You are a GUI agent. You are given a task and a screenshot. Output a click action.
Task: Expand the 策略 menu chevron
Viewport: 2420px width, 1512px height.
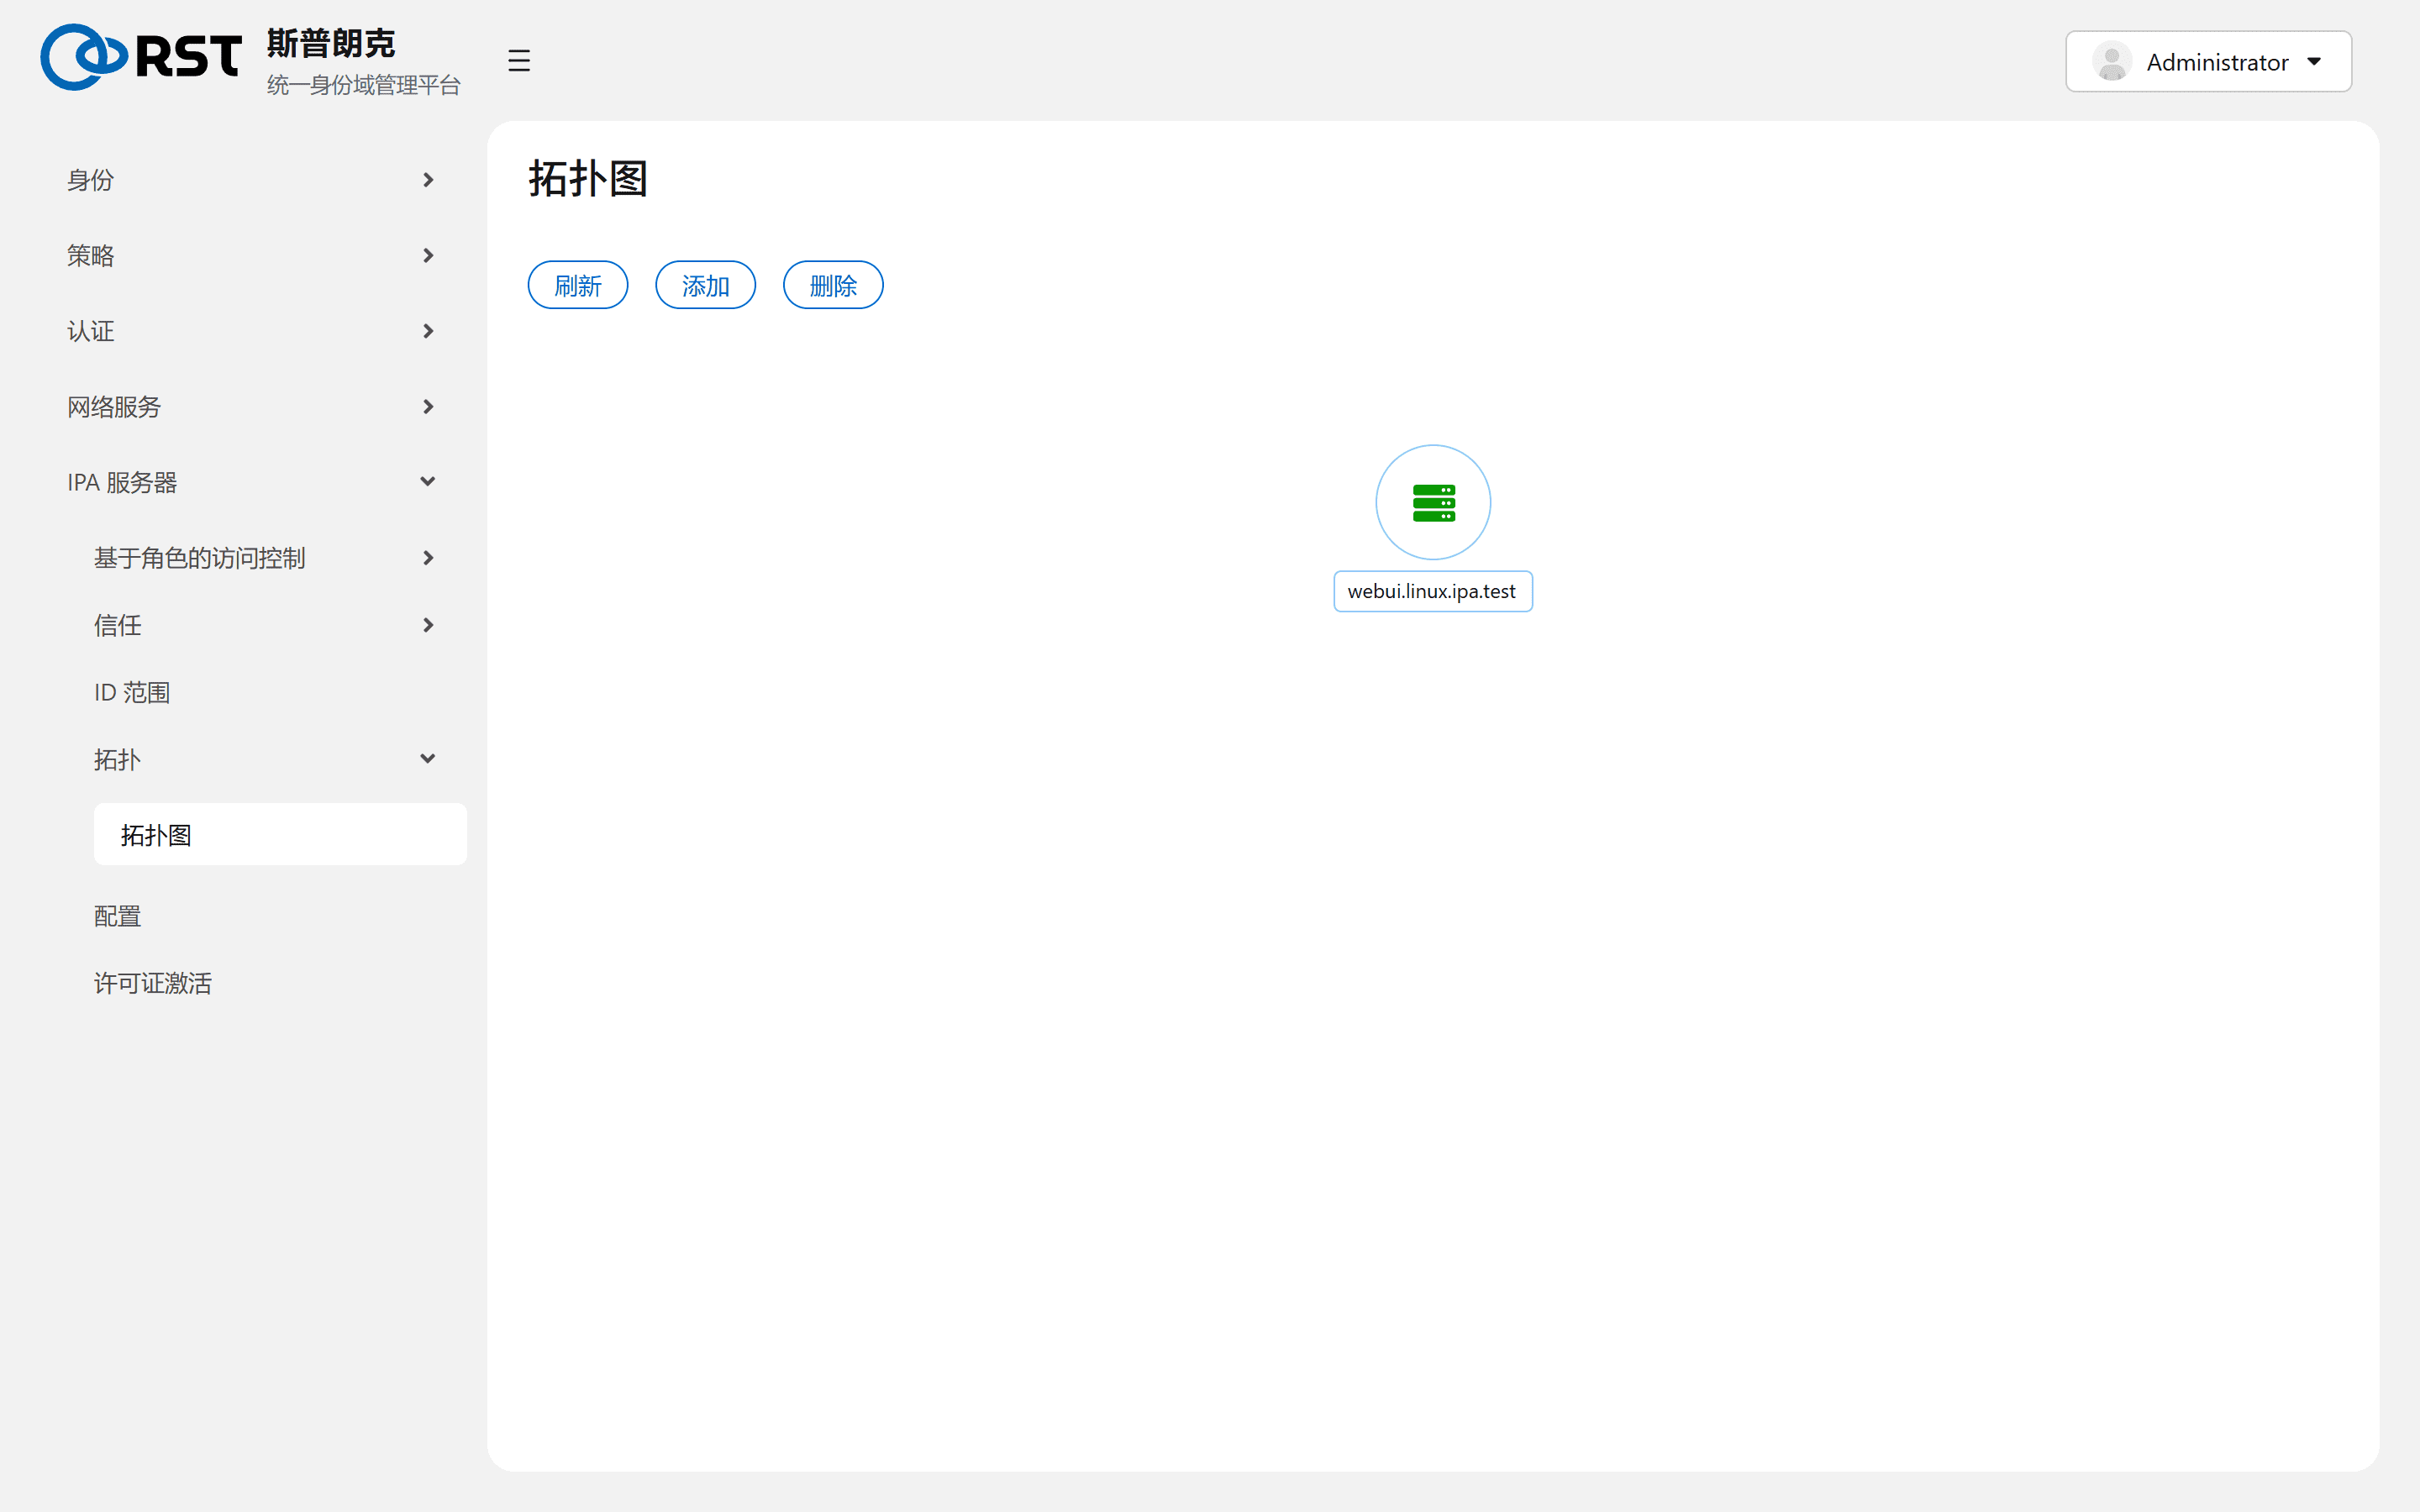click(x=428, y=256)
